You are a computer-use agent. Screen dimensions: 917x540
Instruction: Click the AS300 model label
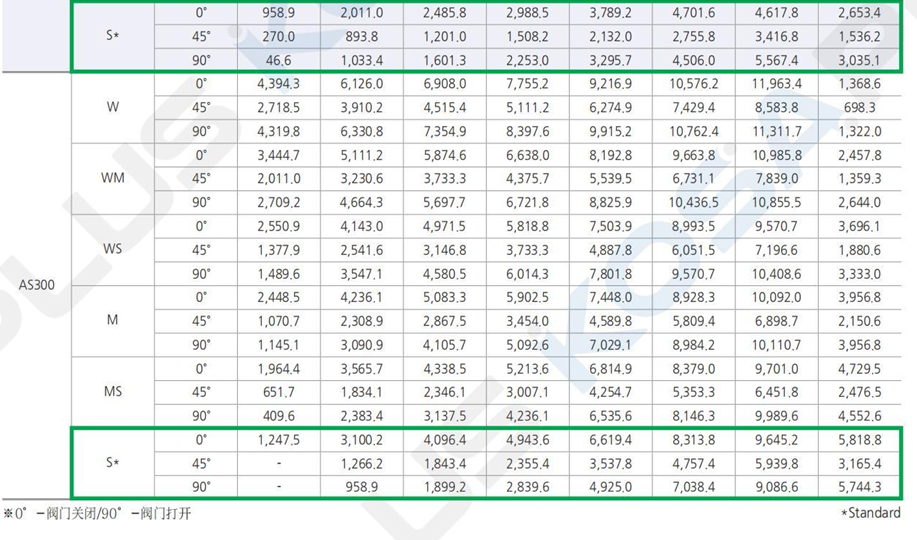[x=36, y=284]
